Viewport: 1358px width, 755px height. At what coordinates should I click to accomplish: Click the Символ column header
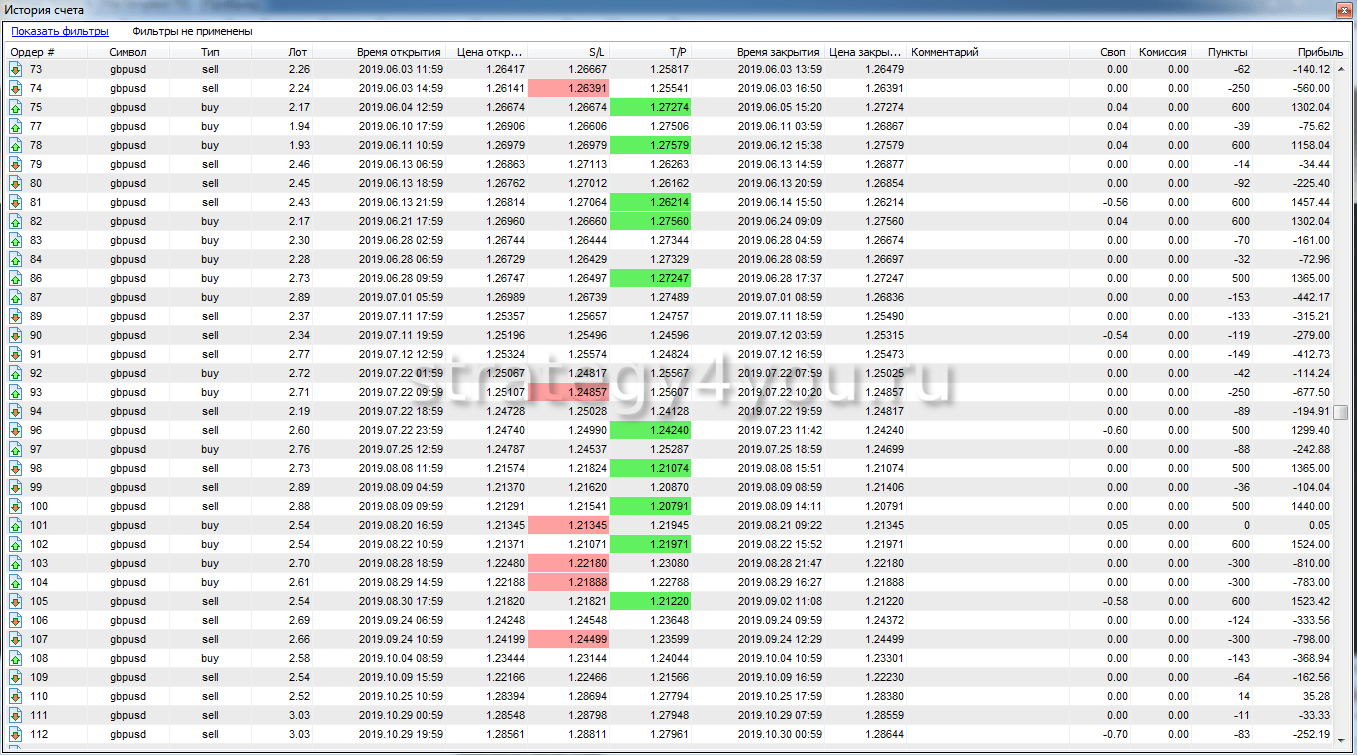(128, 52)
